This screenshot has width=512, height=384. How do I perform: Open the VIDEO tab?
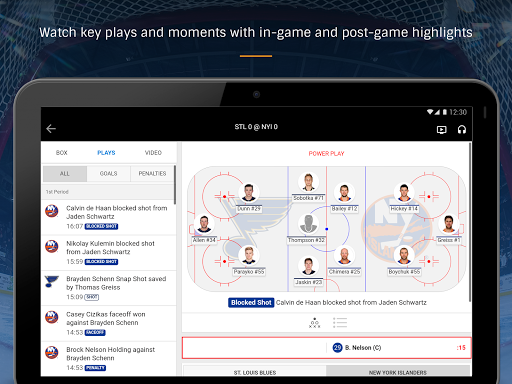[153, 153]
